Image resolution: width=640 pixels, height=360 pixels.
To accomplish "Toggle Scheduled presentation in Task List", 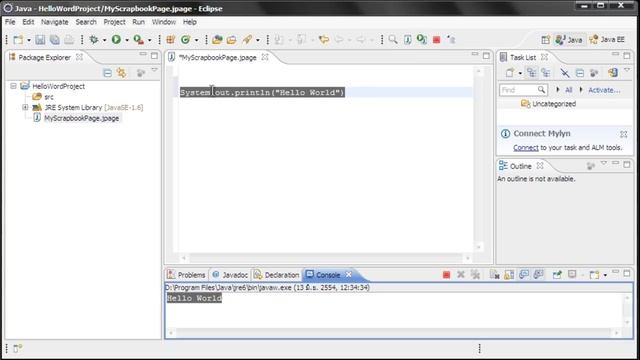I will [546, 73].
